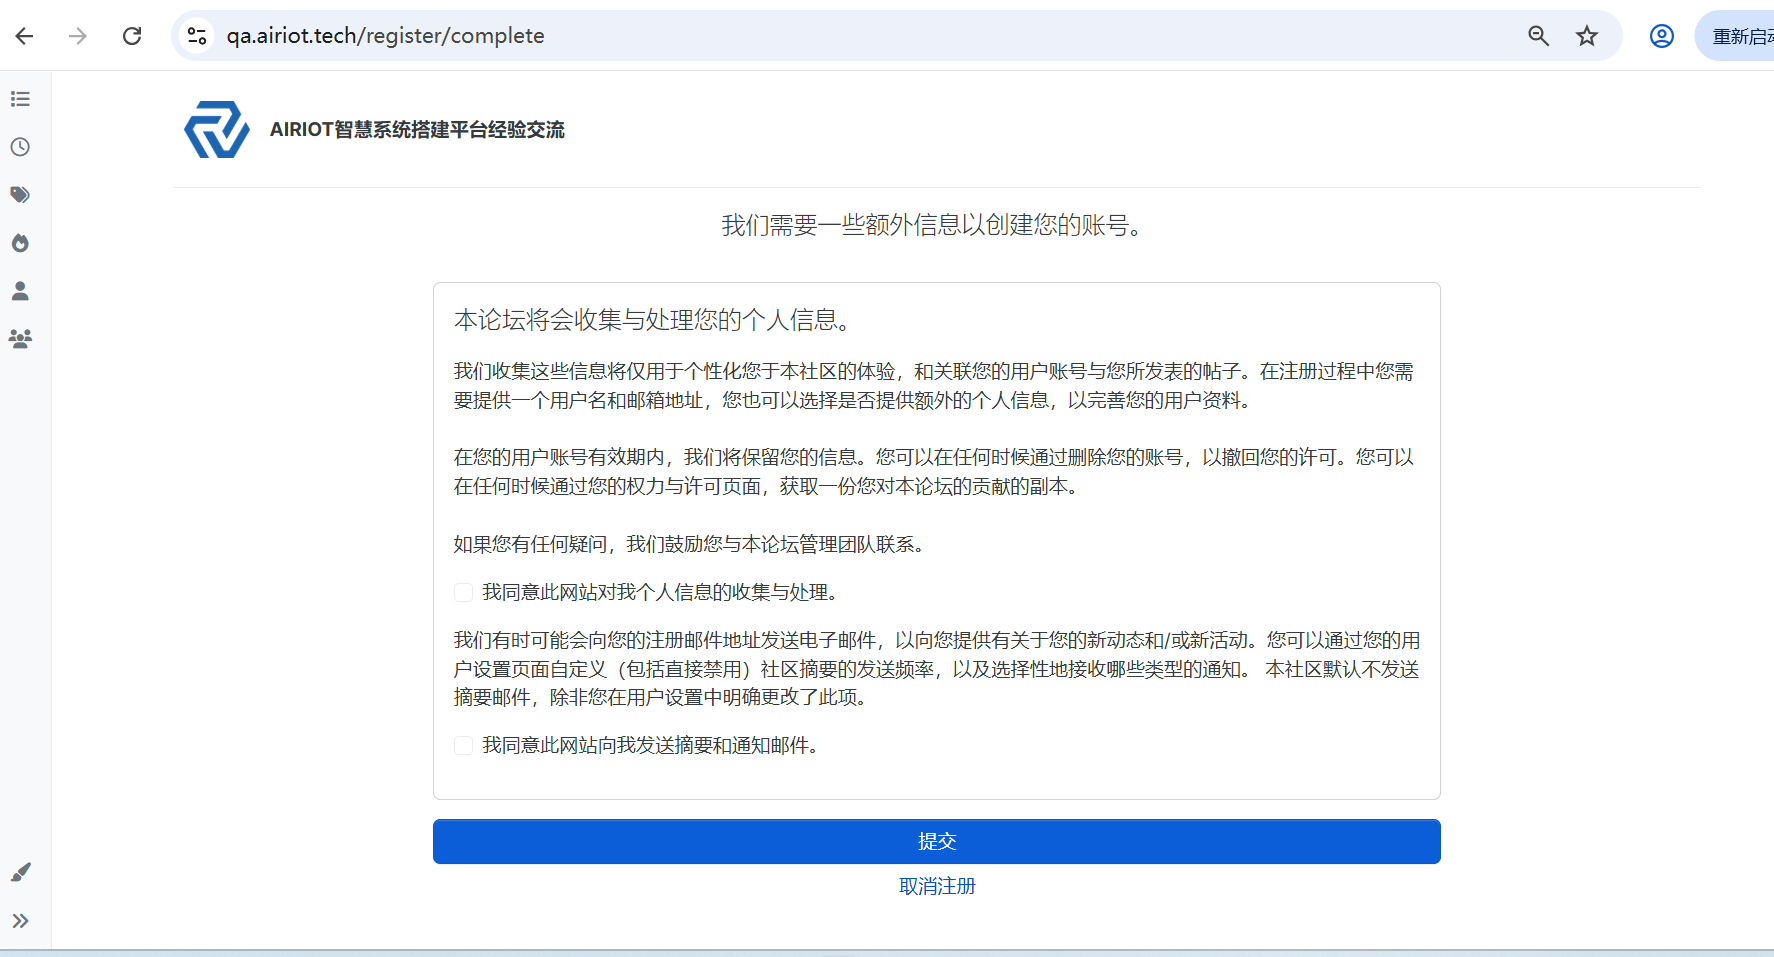Click the 取消注册 cancel registration link
Image resolution: width=1774 pixels, height=957 pixels.
click(937, 887)
